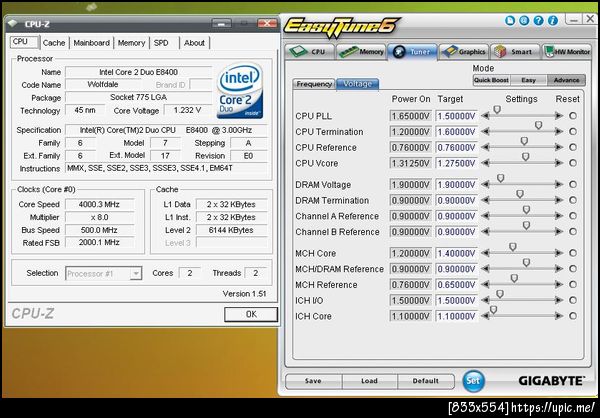Open the CPU tab in EasyTune6

tap(309, 52)
